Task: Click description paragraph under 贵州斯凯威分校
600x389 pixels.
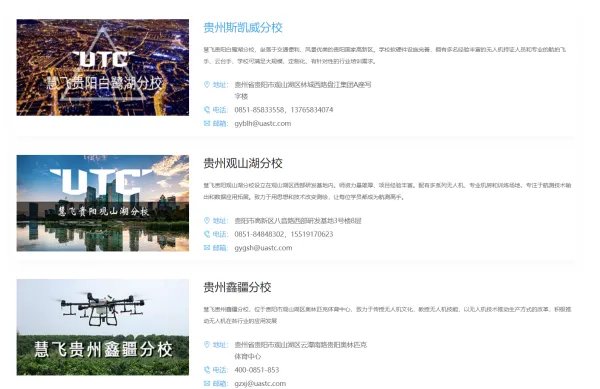Action: pyautogui.click(x=385, y=55)
